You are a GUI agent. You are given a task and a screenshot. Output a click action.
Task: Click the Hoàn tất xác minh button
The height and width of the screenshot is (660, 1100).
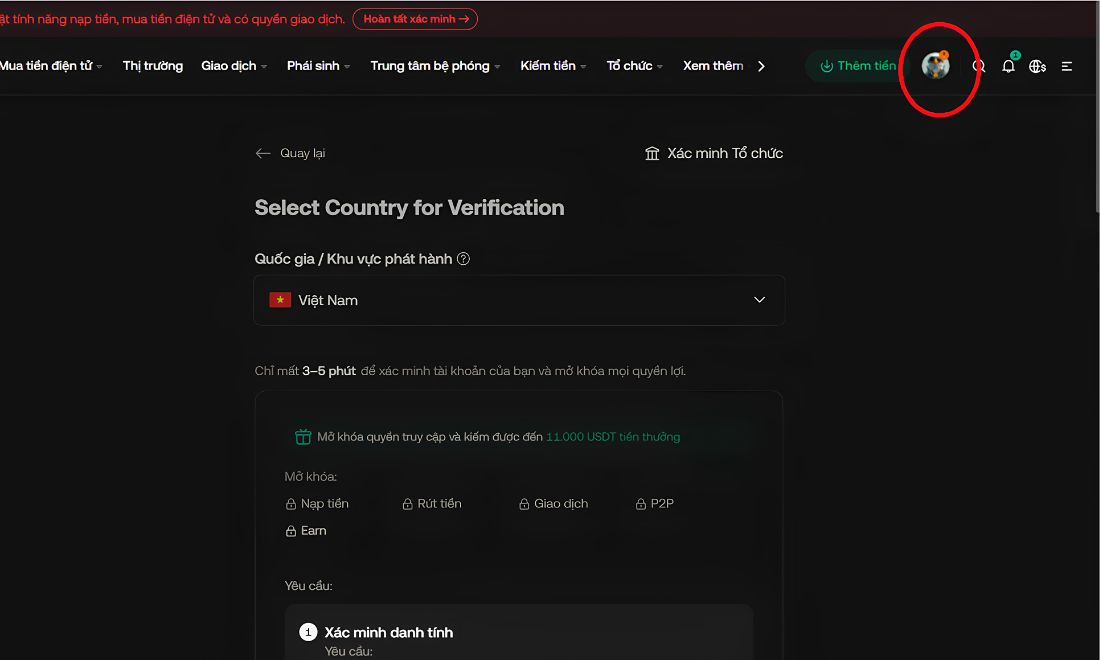coord(415,19)
